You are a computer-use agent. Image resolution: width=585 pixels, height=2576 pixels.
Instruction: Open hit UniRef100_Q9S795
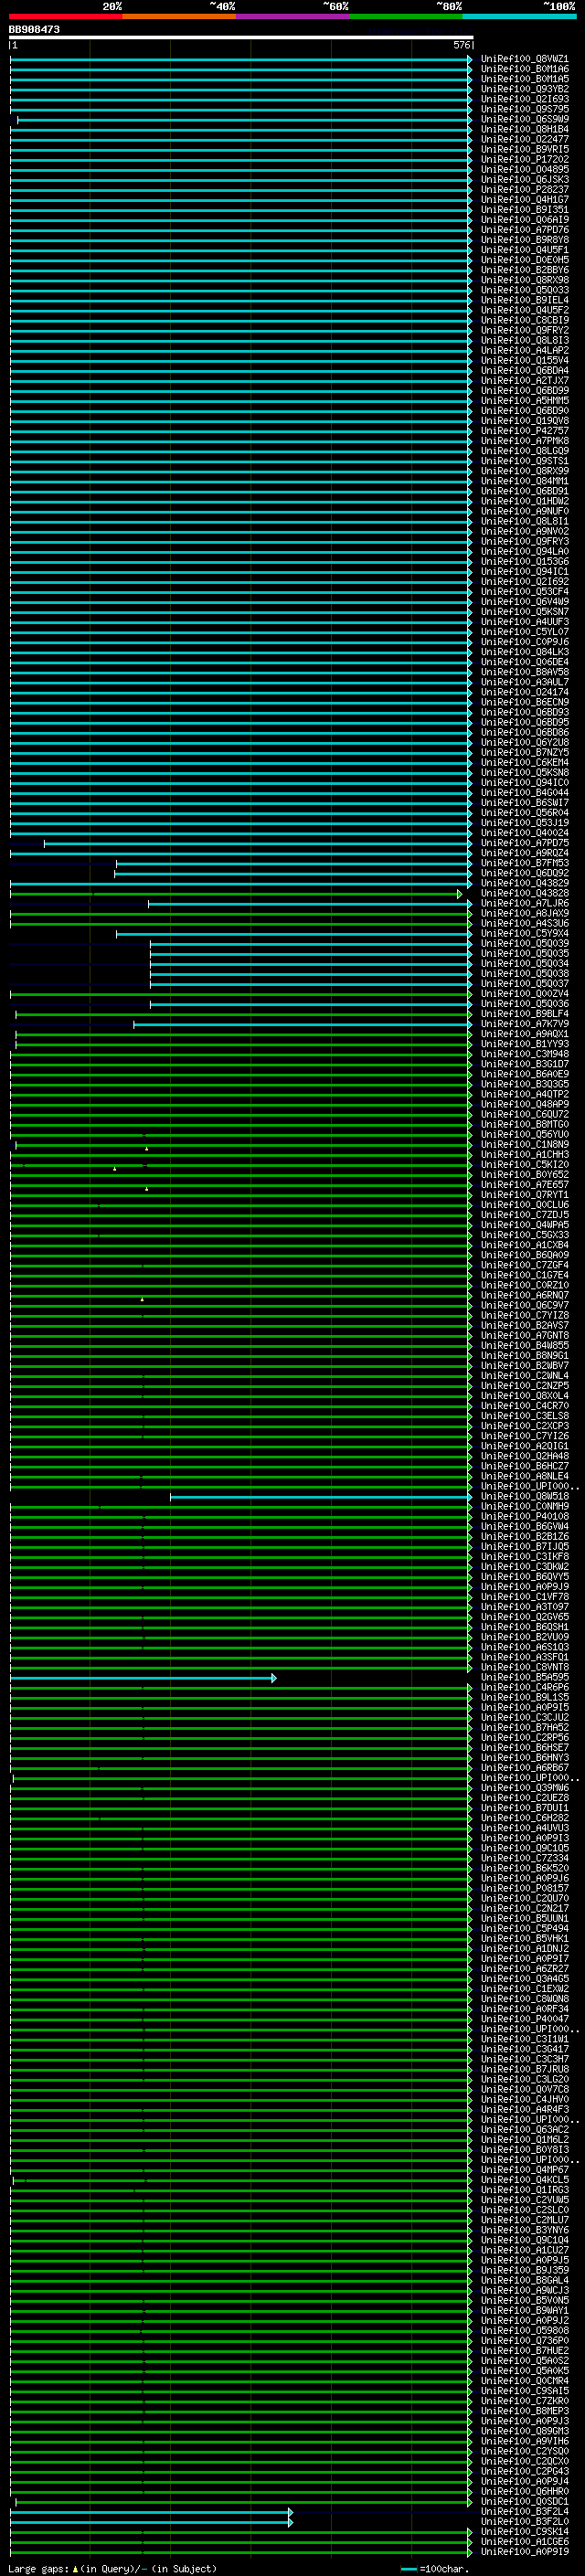[x=524, y=110]
